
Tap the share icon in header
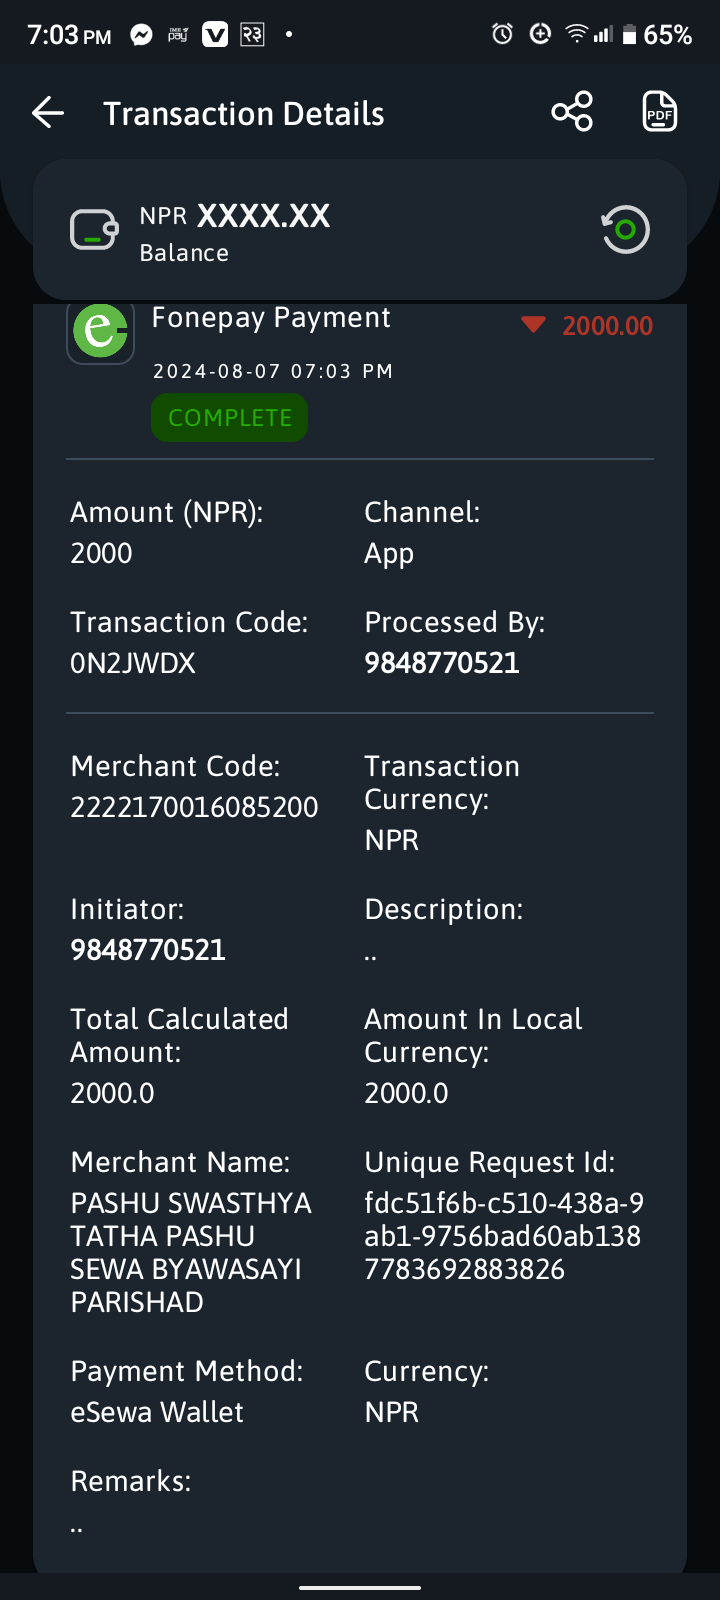tap(572, 112)
